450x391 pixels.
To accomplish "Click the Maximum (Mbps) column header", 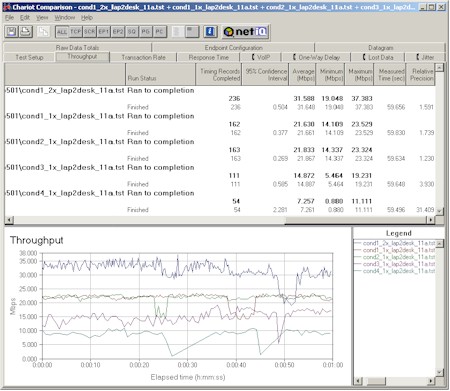I will coord(359,74).
